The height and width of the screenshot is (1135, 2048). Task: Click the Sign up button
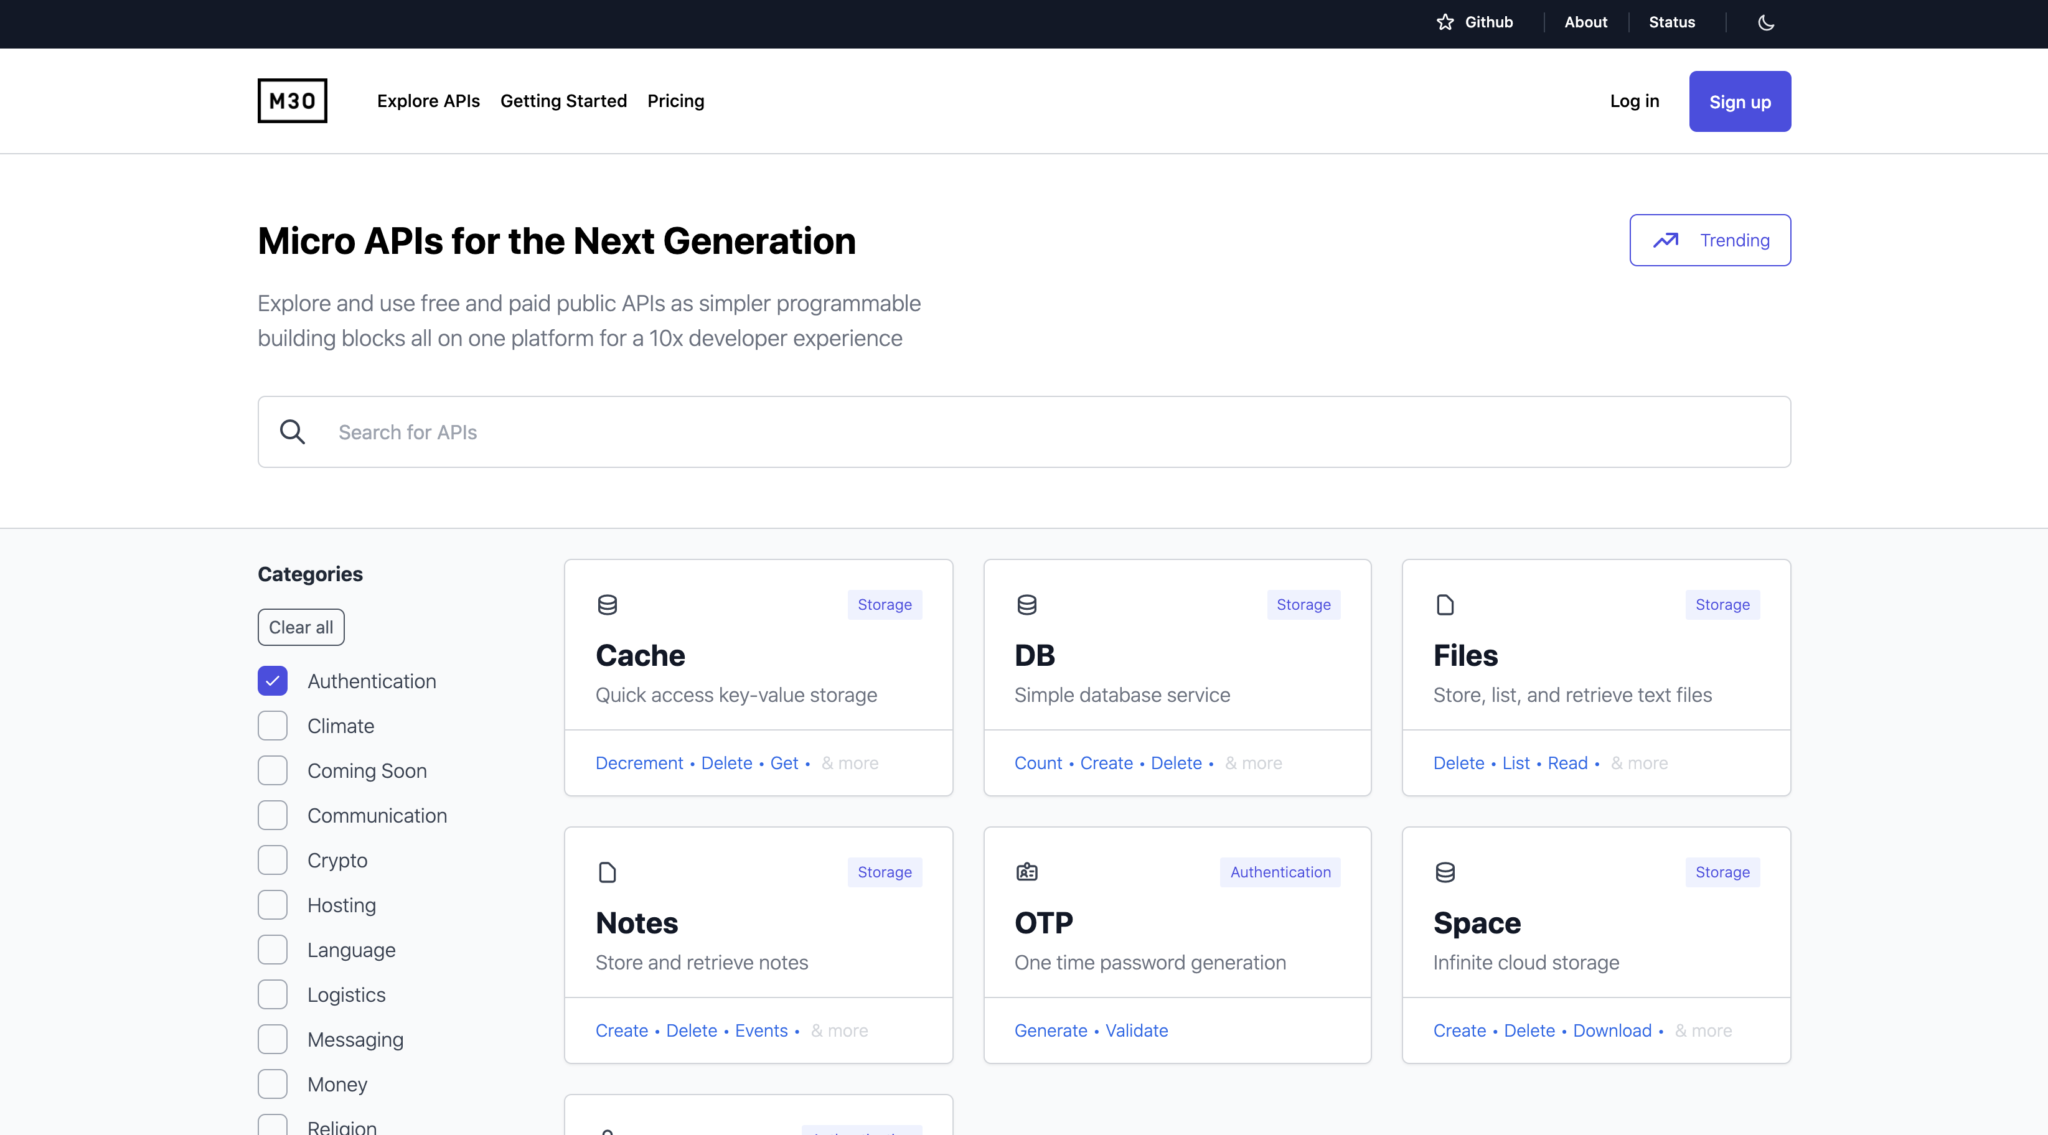(1739, 101)
